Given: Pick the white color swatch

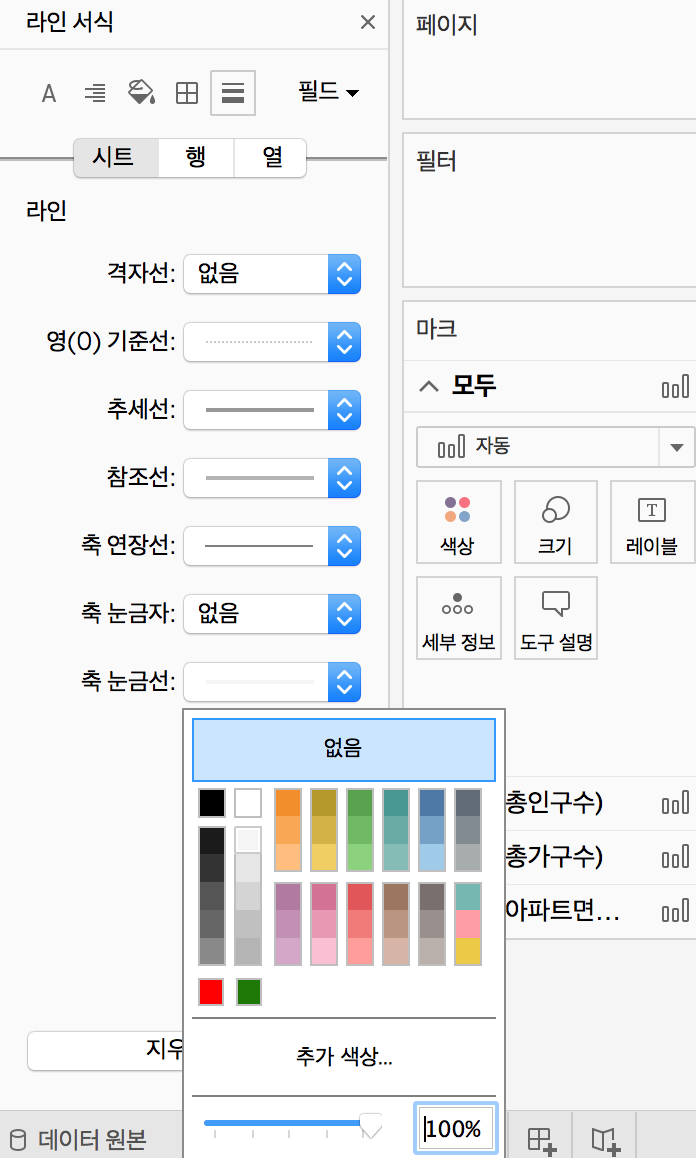Looking at the screenshot, I should click(x=248, y=803).
